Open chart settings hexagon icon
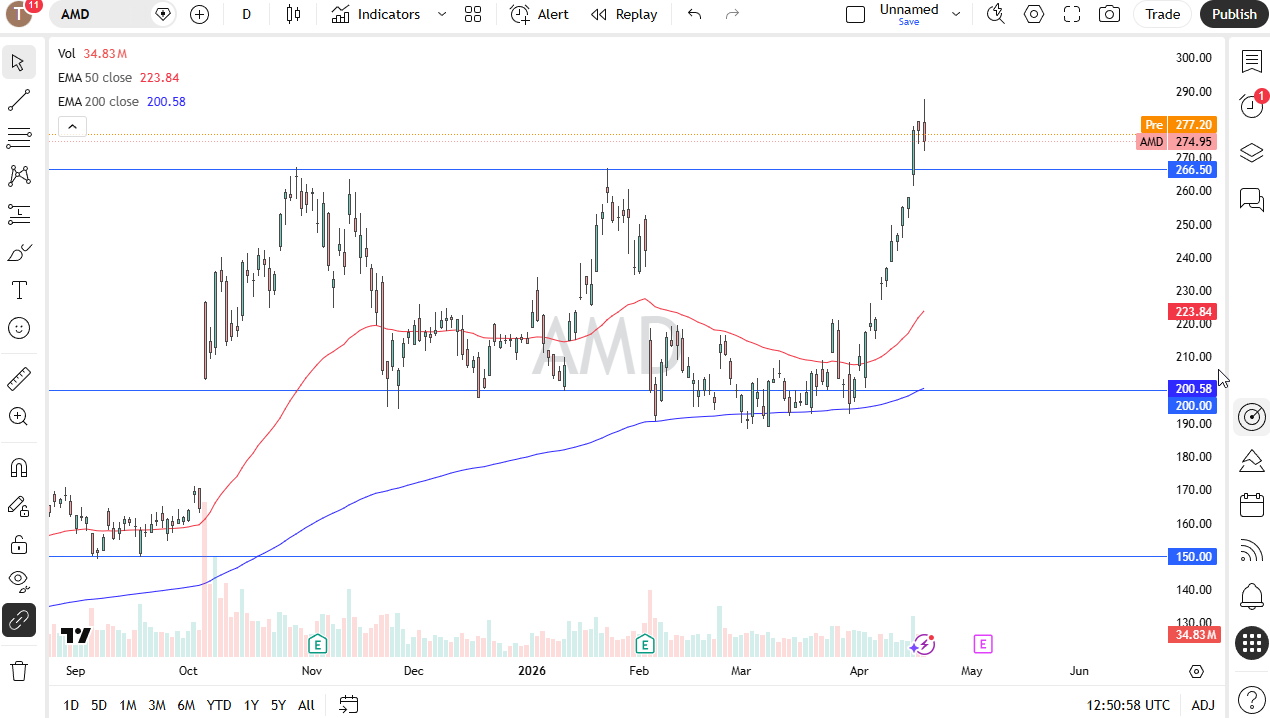 click(1034, 14)
